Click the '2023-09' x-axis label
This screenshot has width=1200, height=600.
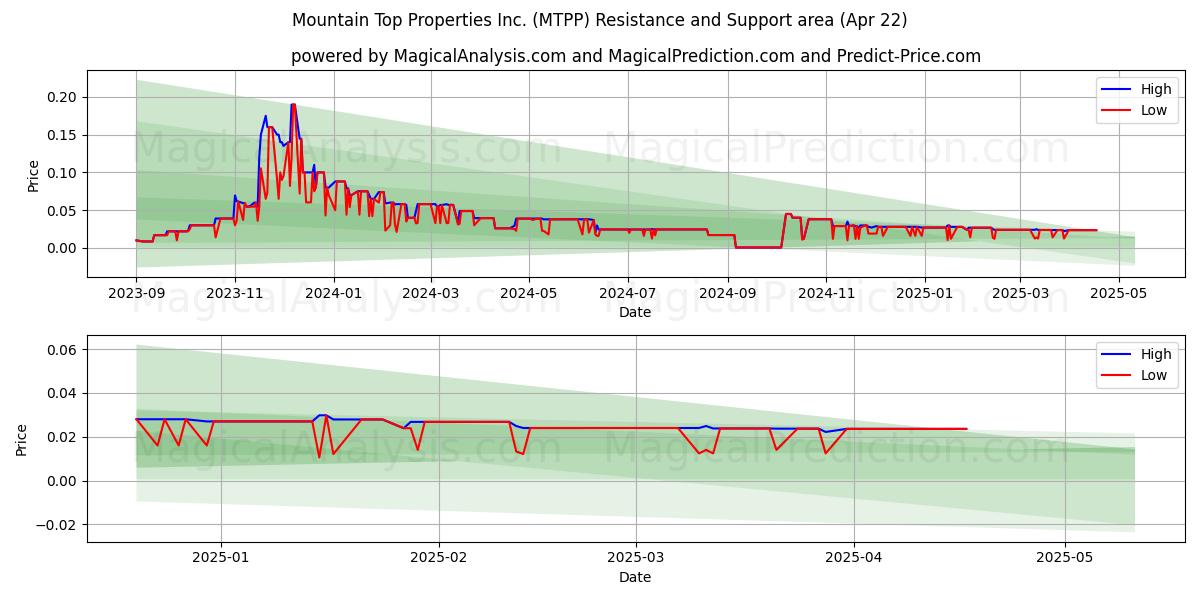136,294
